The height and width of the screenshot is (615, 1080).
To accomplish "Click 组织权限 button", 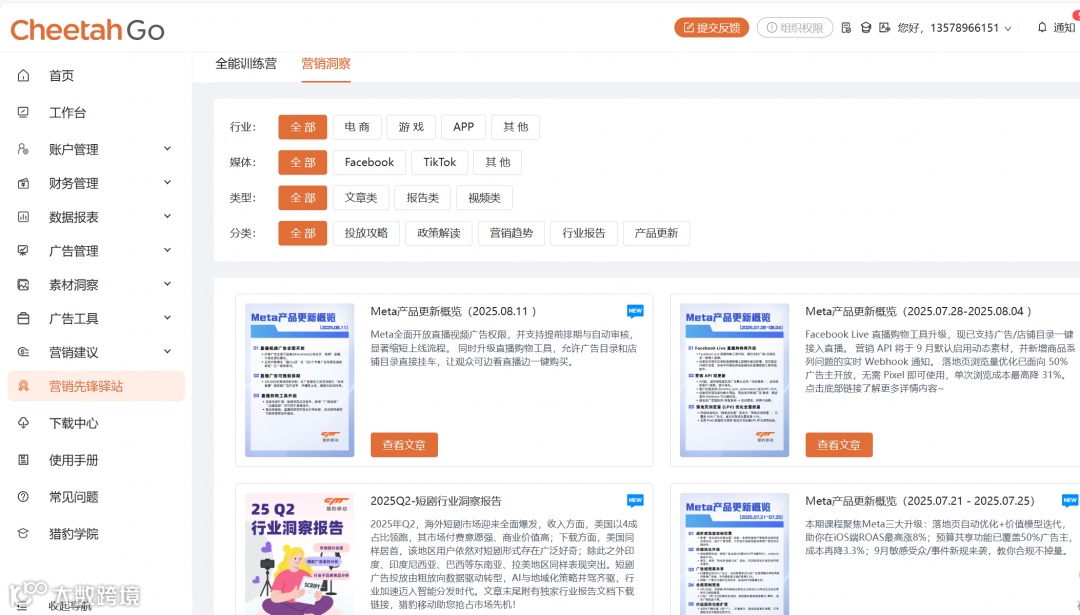I will (x=795, y=28).
